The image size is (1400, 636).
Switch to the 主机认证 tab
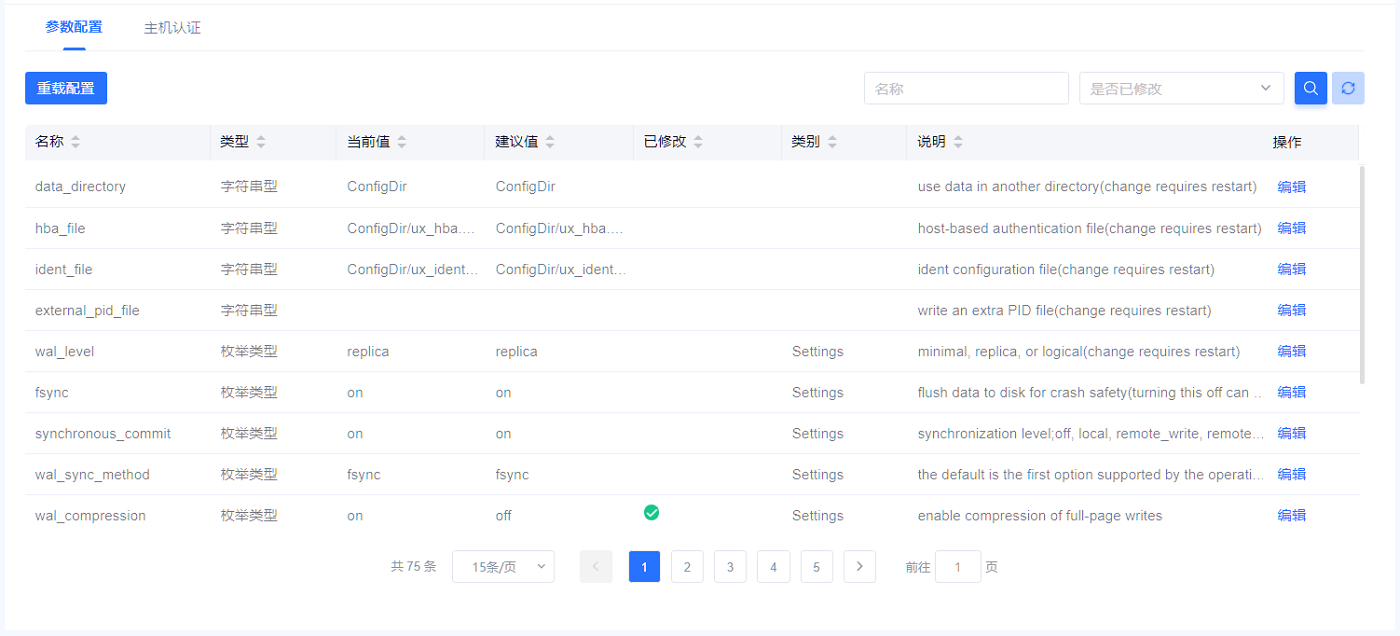tap(172, 28)
